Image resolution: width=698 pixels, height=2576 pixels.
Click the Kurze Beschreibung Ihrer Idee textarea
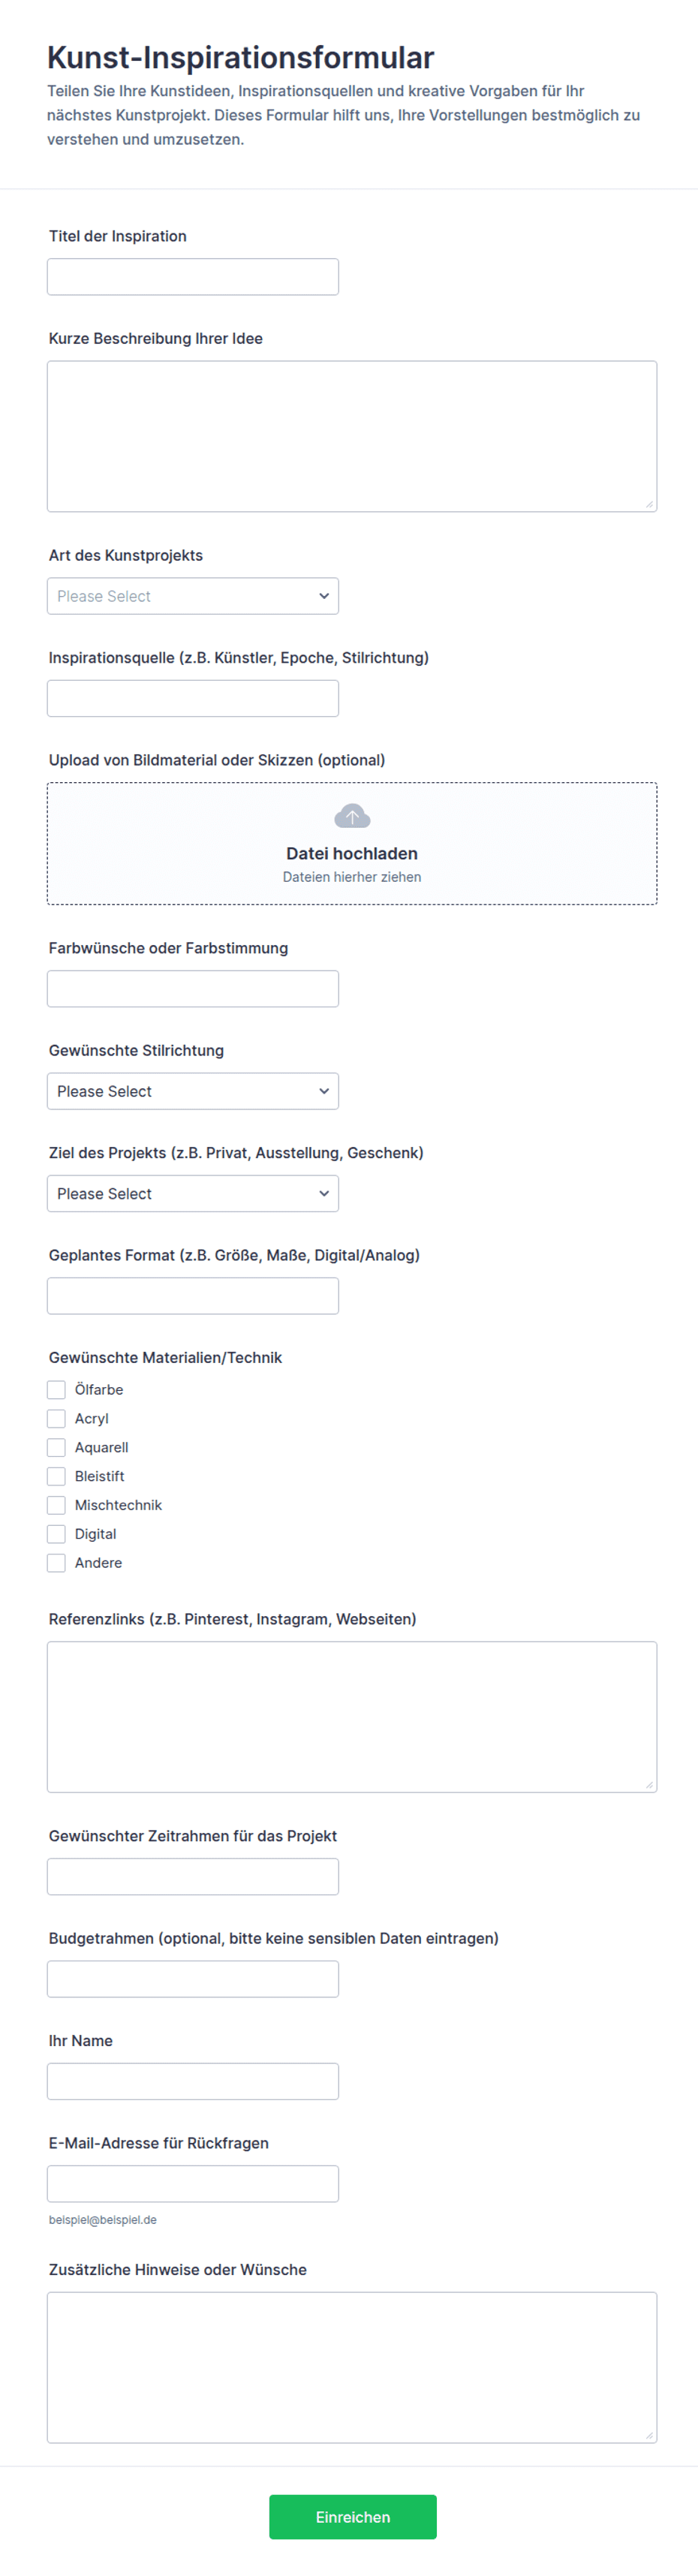point(352,436)
